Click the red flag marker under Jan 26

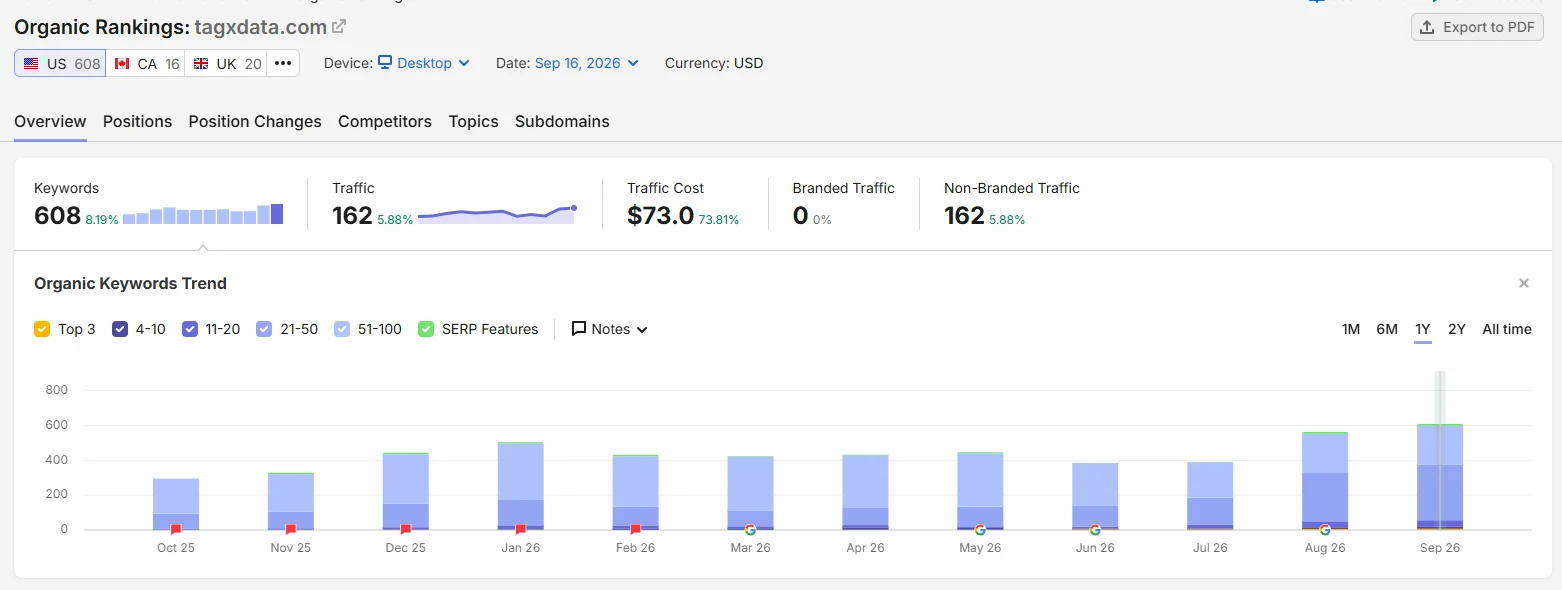[x=521, y=529]
